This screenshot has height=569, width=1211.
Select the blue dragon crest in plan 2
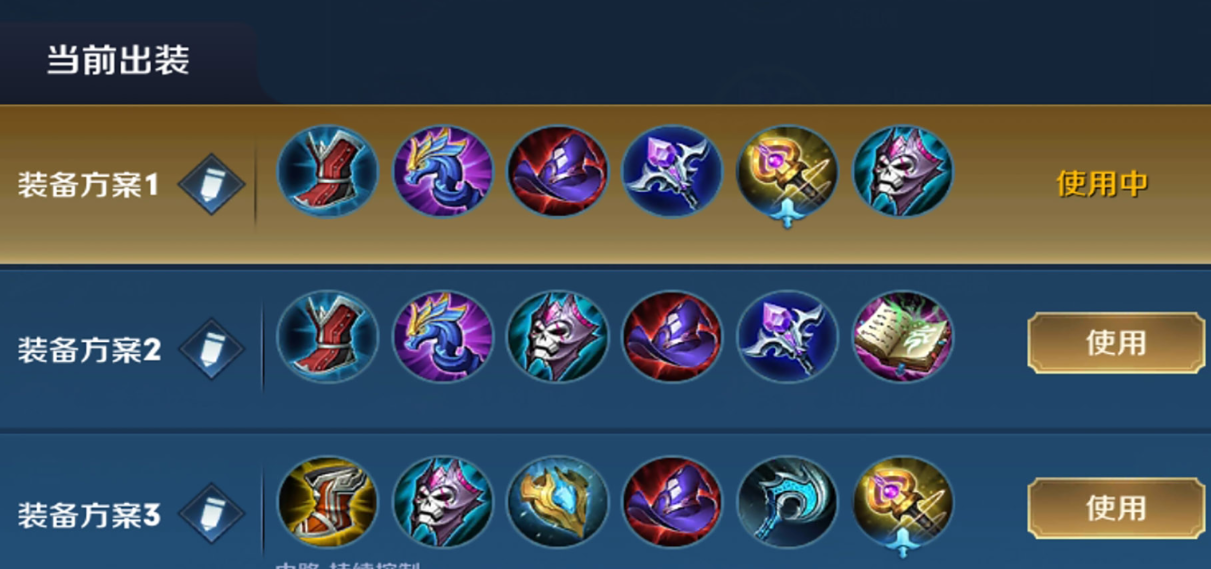pyautogui.click(x=442, y=337)
